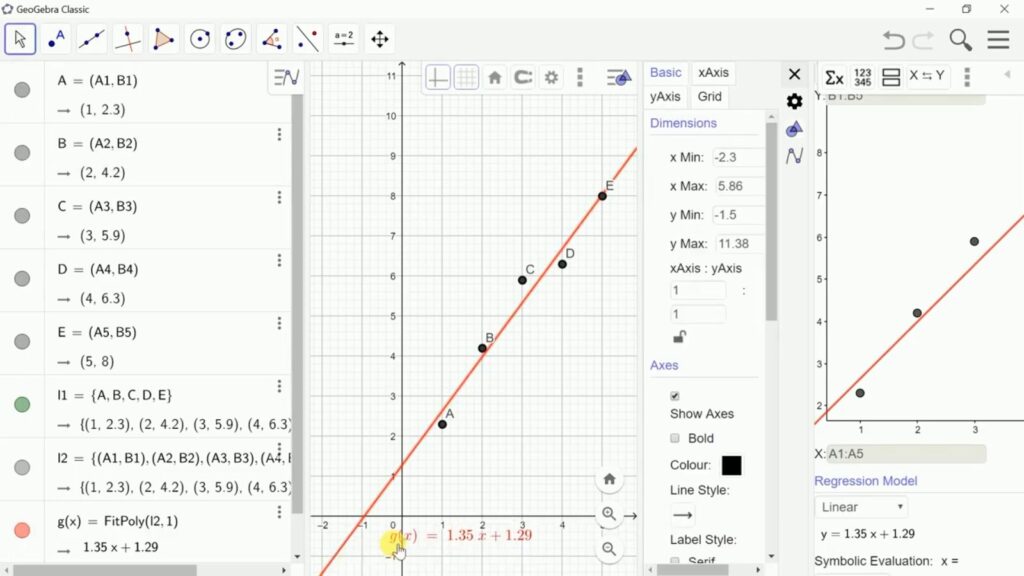This screenshot has height=576, width=1024.
Task: Open the more options menu for list l1
Action: 280,386
